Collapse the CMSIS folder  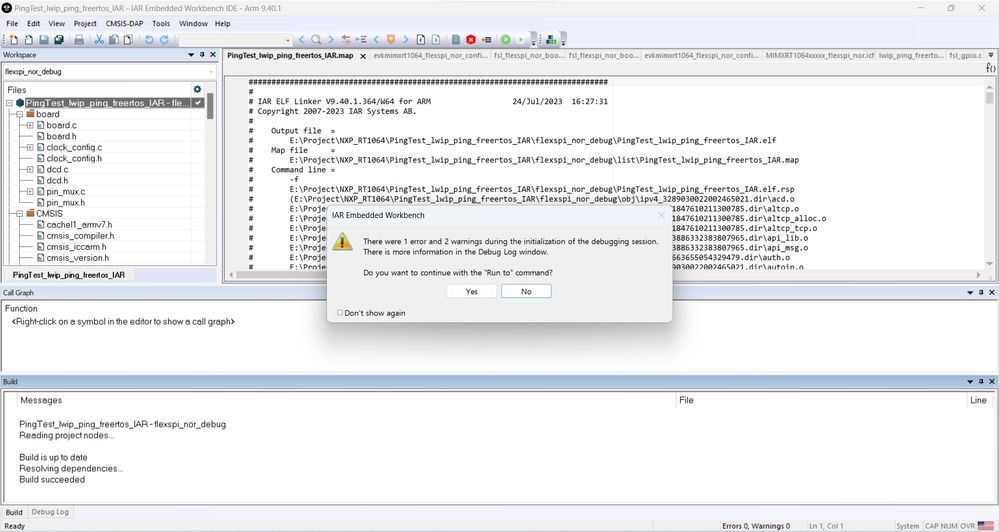[x=20, y=213]
